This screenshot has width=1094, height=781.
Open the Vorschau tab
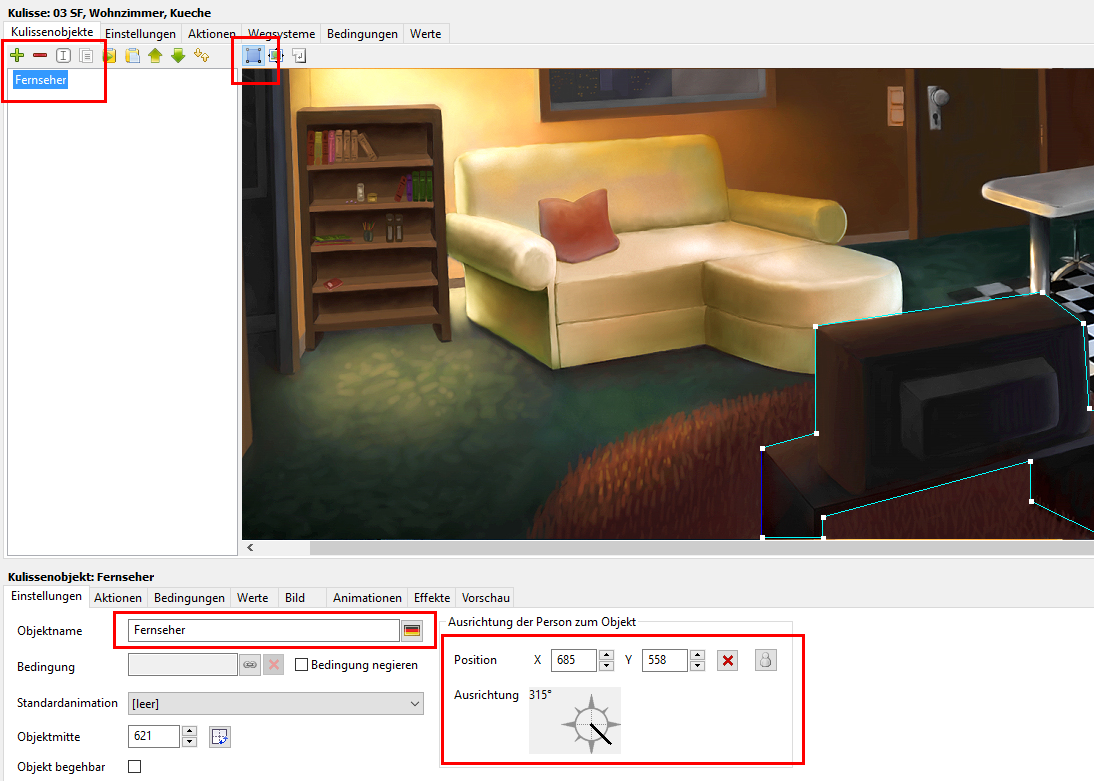click(x=486, y=597)
